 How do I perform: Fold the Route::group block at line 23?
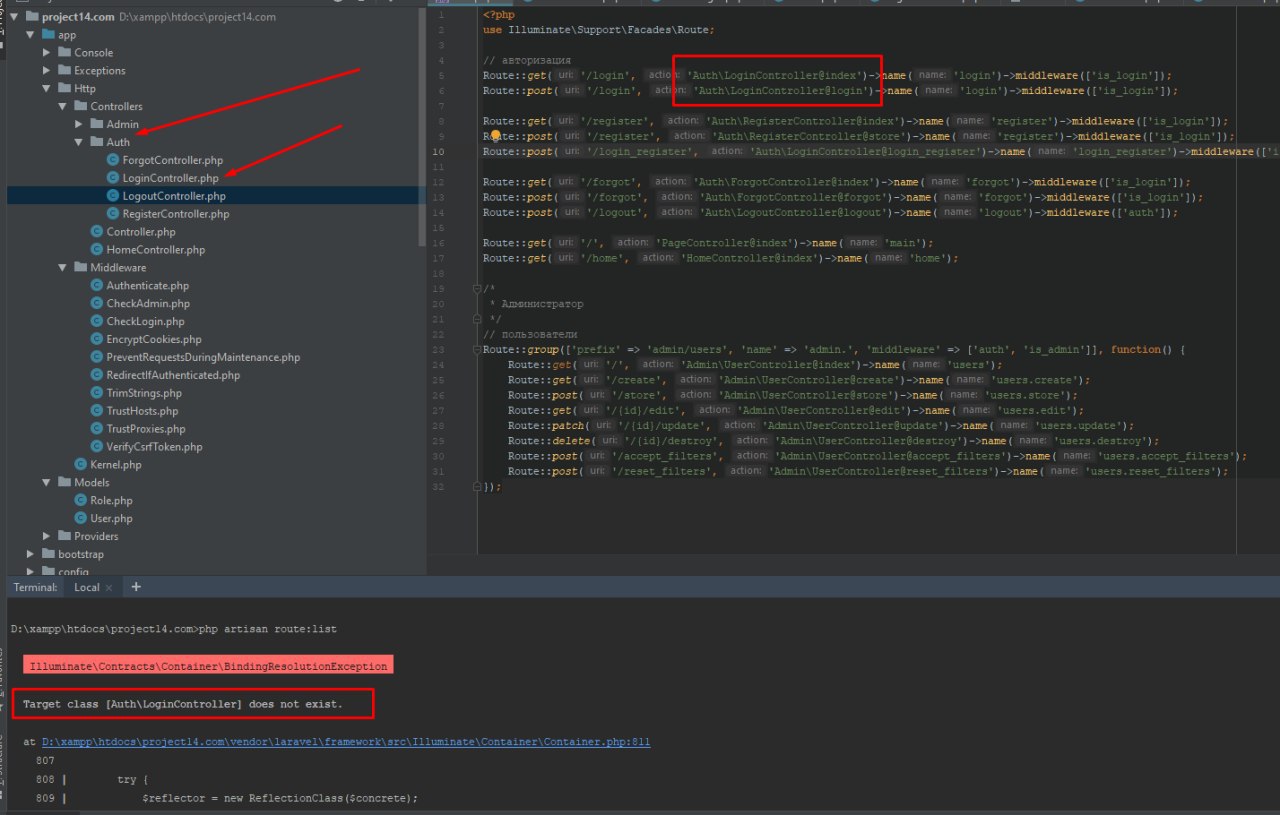pyautogui.click(x=478, y=350)
